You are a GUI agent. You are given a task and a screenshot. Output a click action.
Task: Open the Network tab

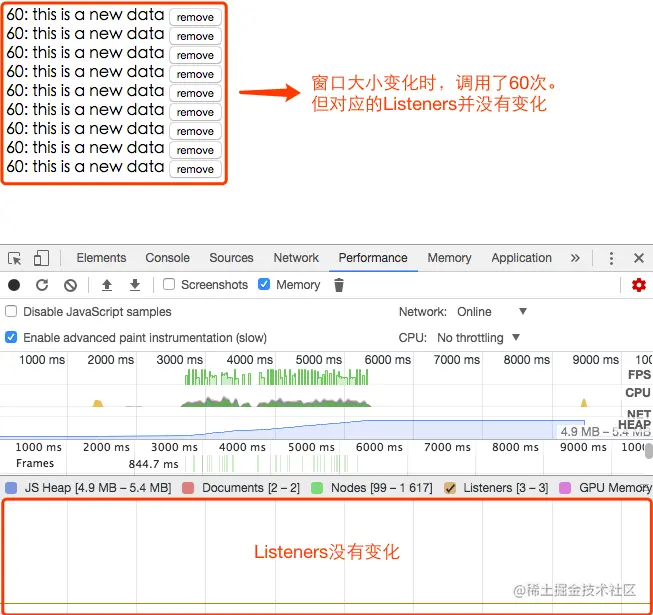point(296,258)
